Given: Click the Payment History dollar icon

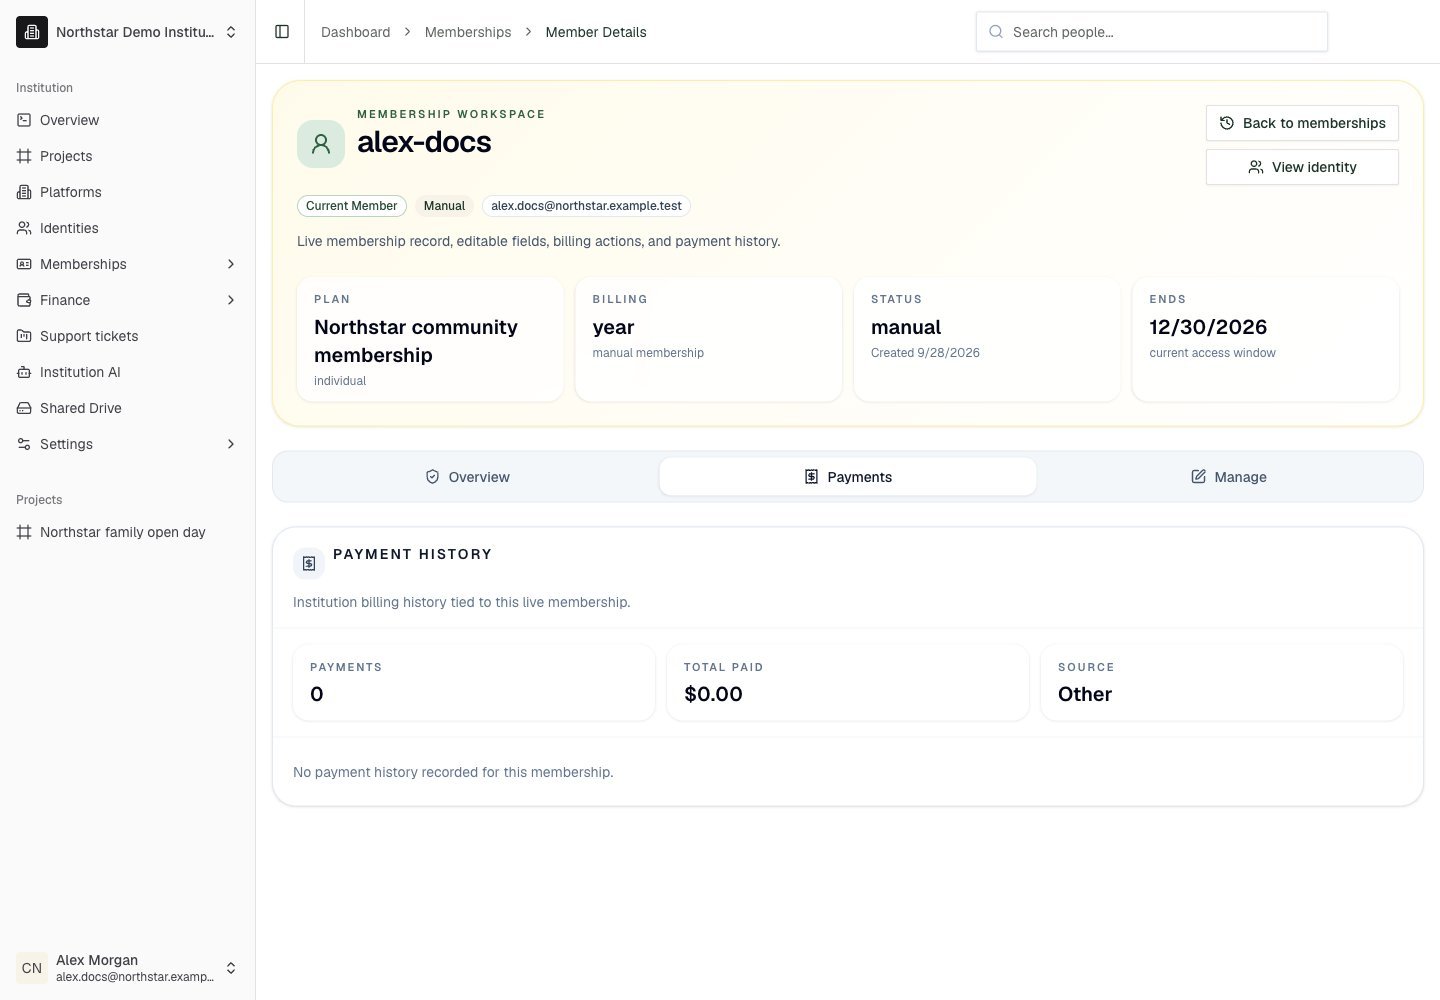Looking at the screenshot, I should tap(309, 563).
